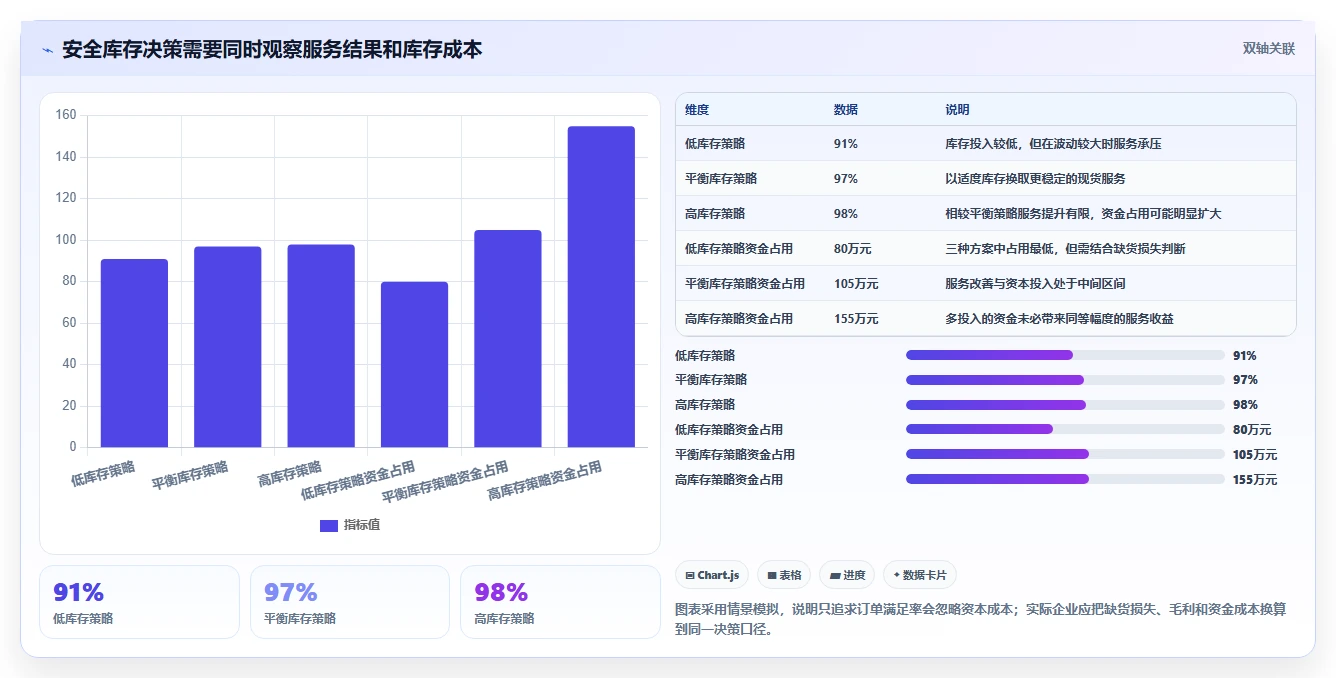Click the 低库存策略 cell in the table's first row
Screen dimensions: 1336x678
pyautogui.click(x=715, y=144)
